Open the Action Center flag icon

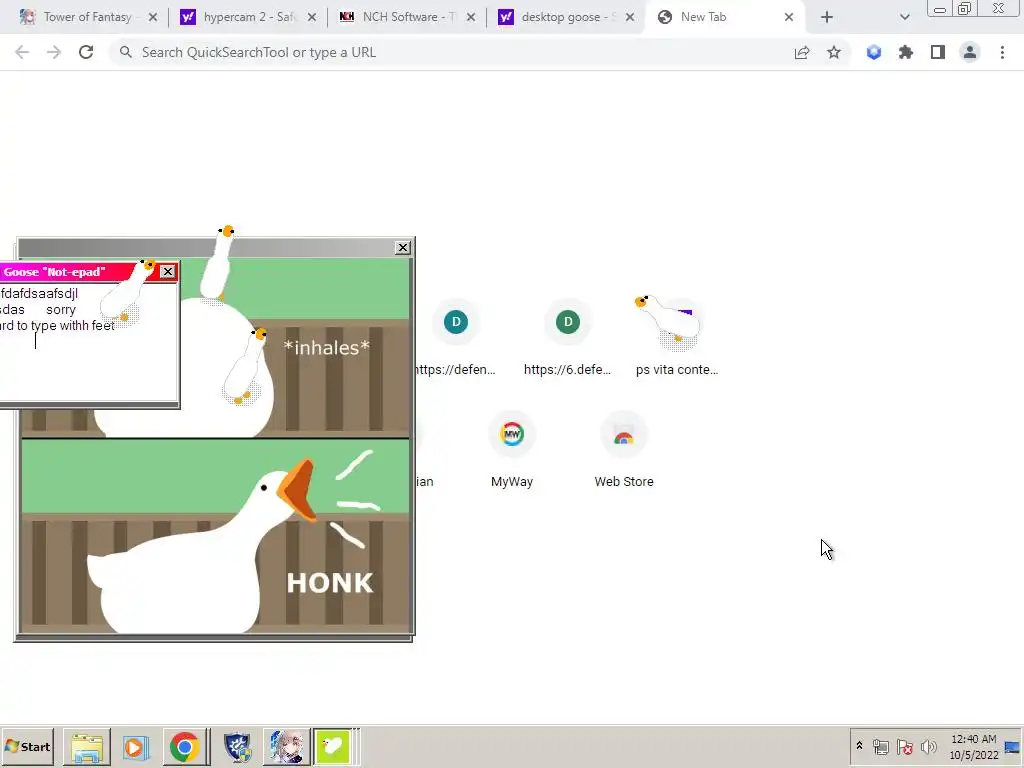pyautogui.click(x=904, y=746)
